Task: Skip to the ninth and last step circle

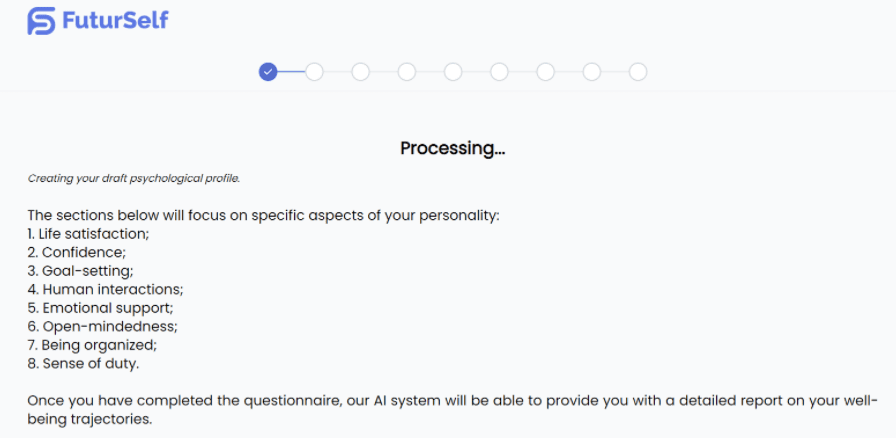Action: [x=638, y=72]
